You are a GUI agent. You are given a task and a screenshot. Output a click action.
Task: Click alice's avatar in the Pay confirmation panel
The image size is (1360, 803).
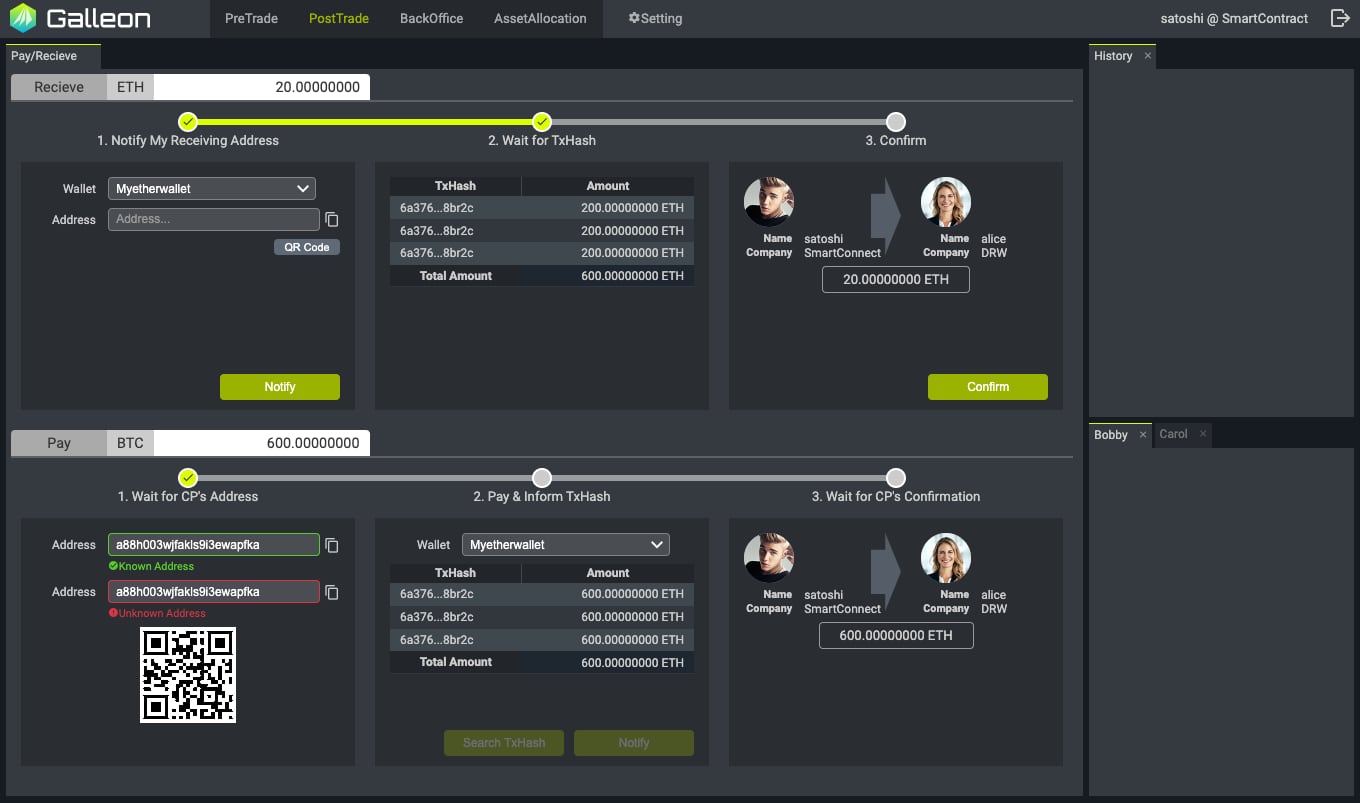coord(945,558)
